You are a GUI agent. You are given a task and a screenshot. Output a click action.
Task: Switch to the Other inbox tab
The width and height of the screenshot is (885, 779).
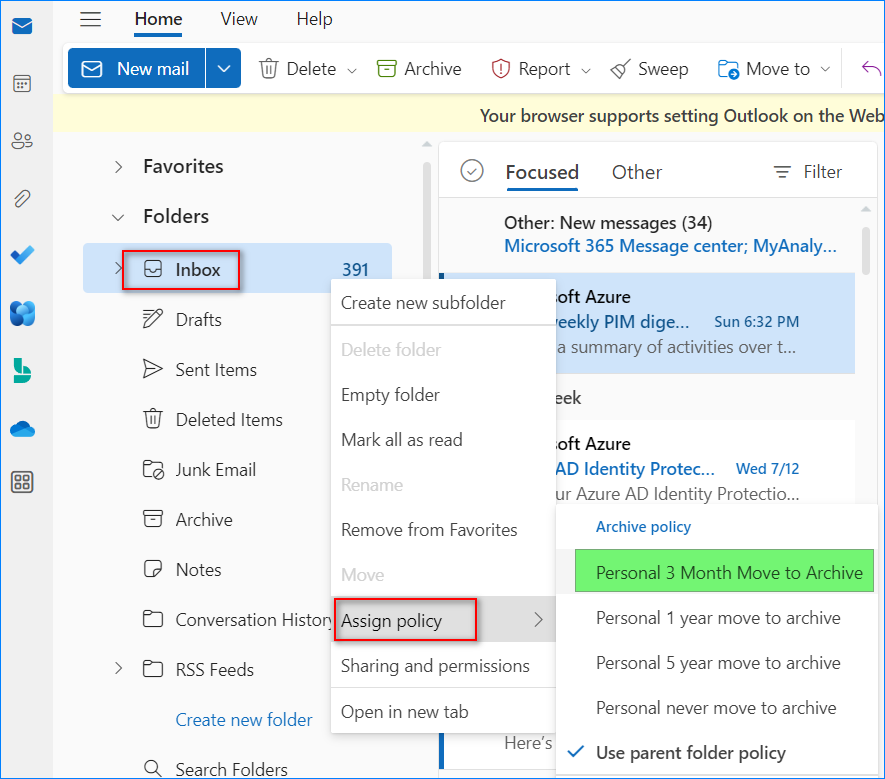click(637, 172)
